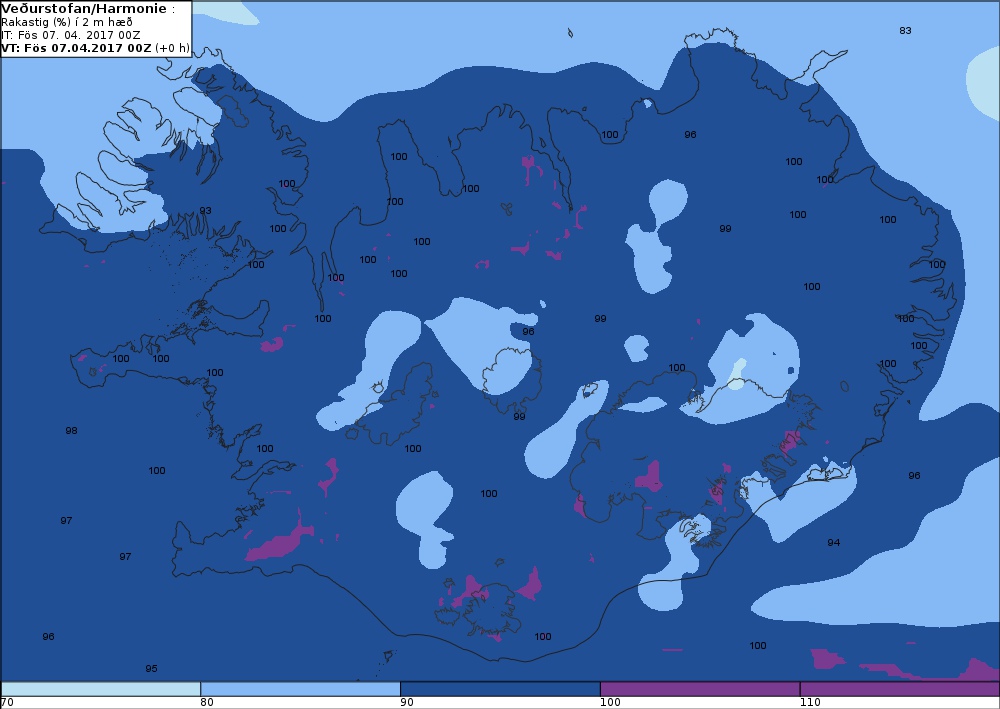Select the 70–80 light blue legend swatch
1000x709 pixels.
(x=101, y=689)
